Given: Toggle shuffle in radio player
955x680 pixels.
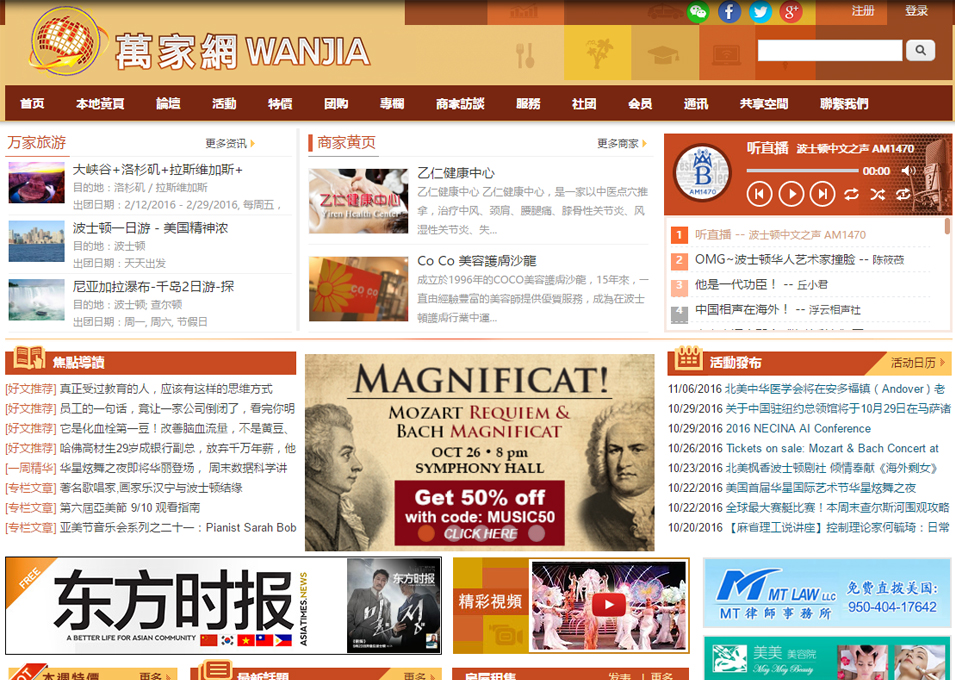Looking at the screenshot, I should click(878, 194).
